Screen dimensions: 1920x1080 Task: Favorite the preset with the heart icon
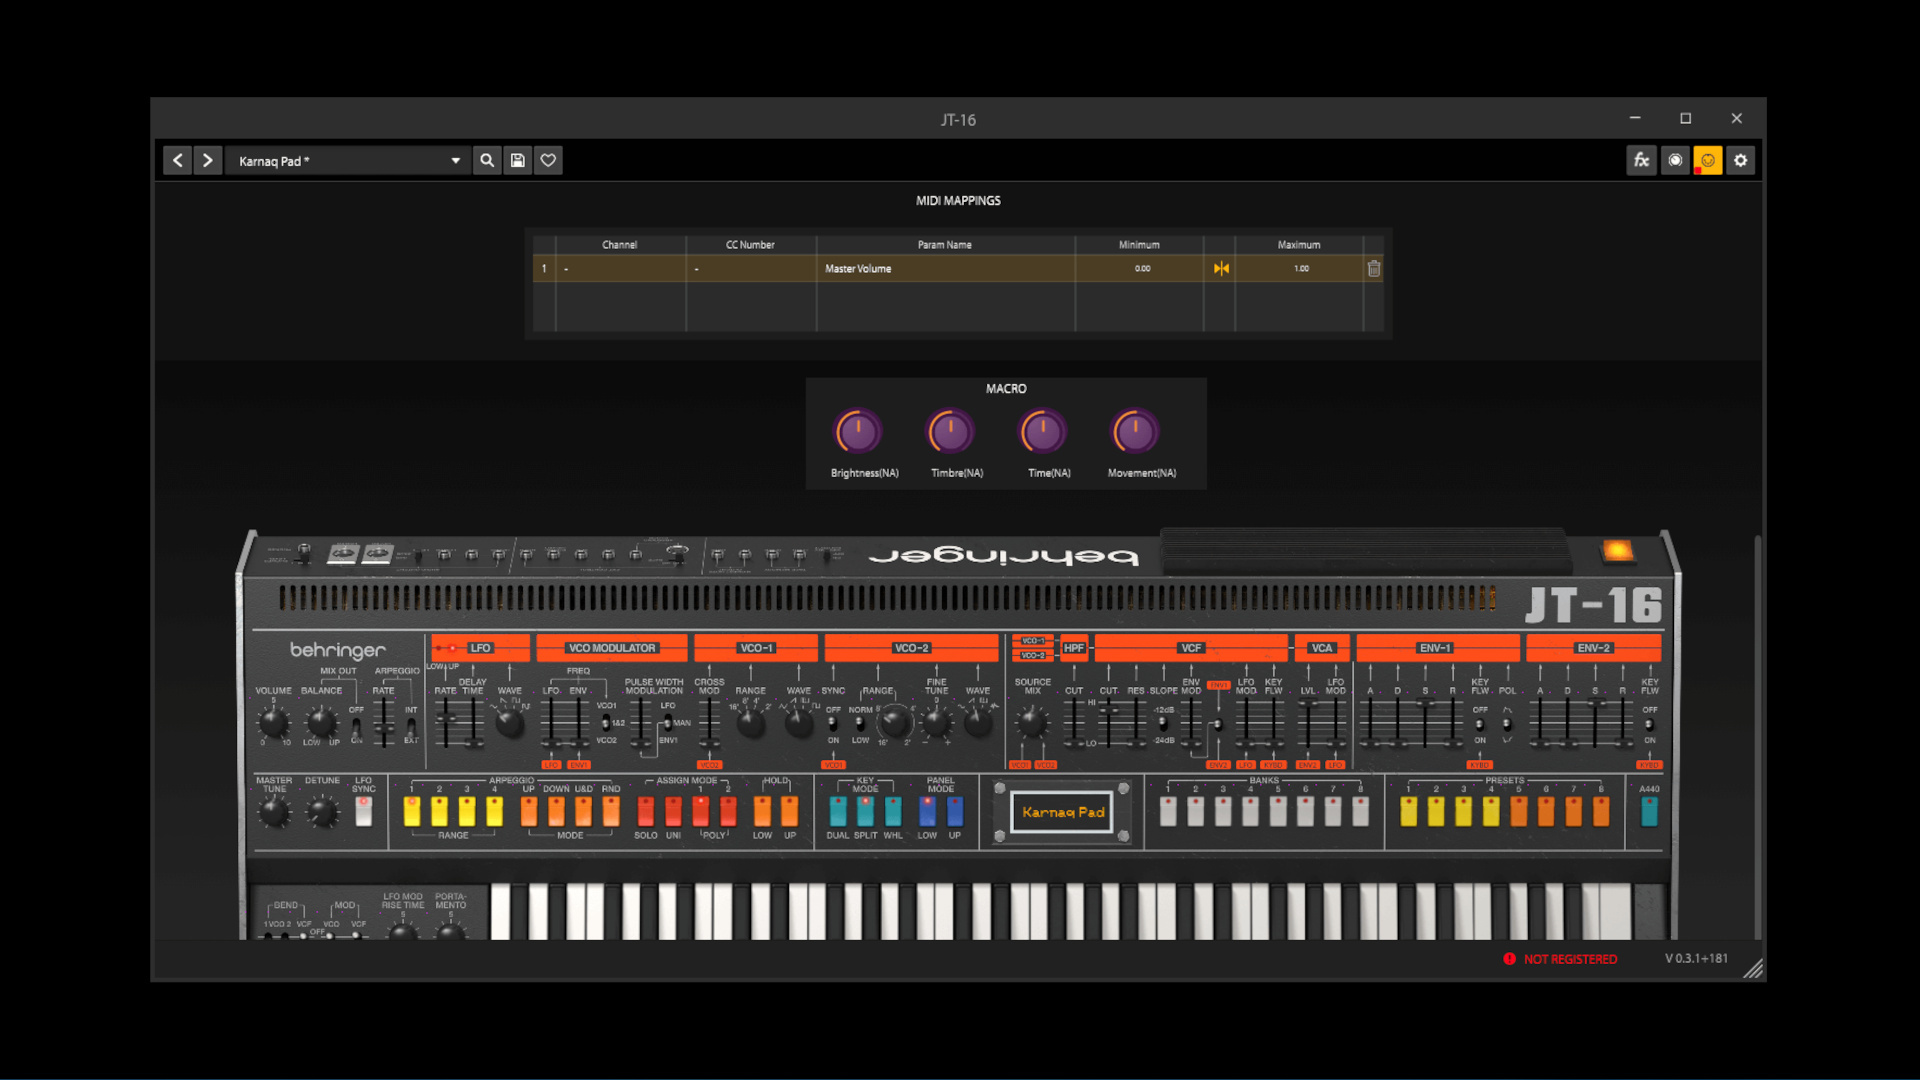[548, 160]
